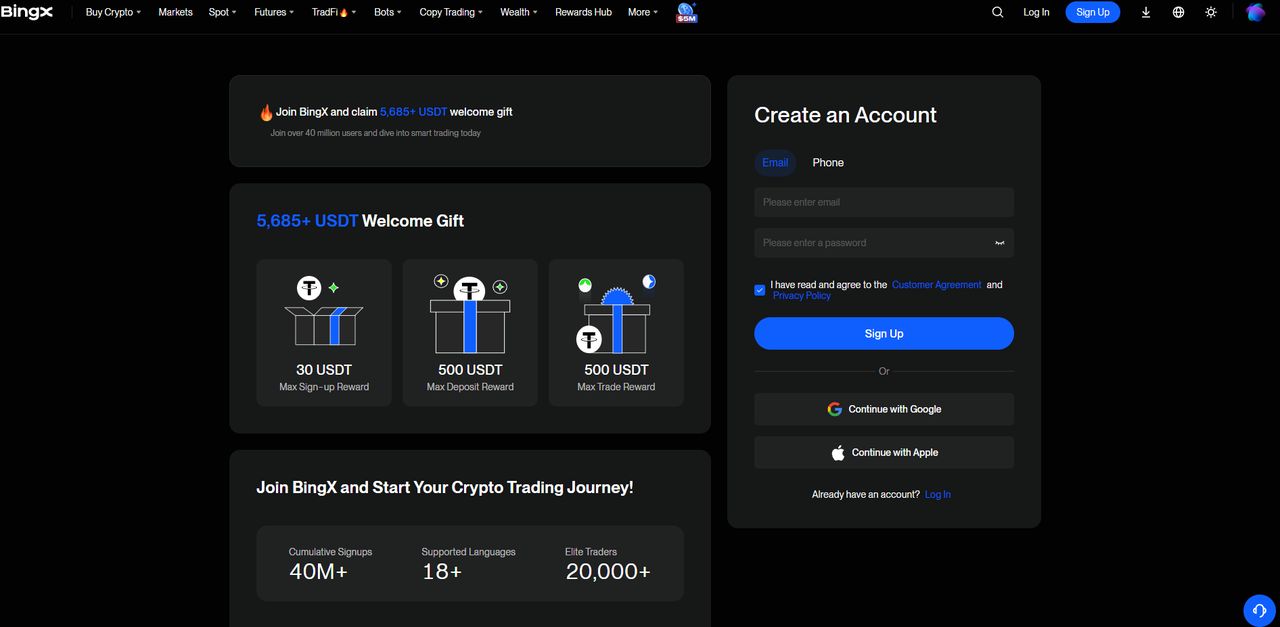The width and height of the screenshot is (1280, 627).
Task: Click the 20,000+ Elite Traders stat
Action: pyautogui.click(x=608, y=563)
